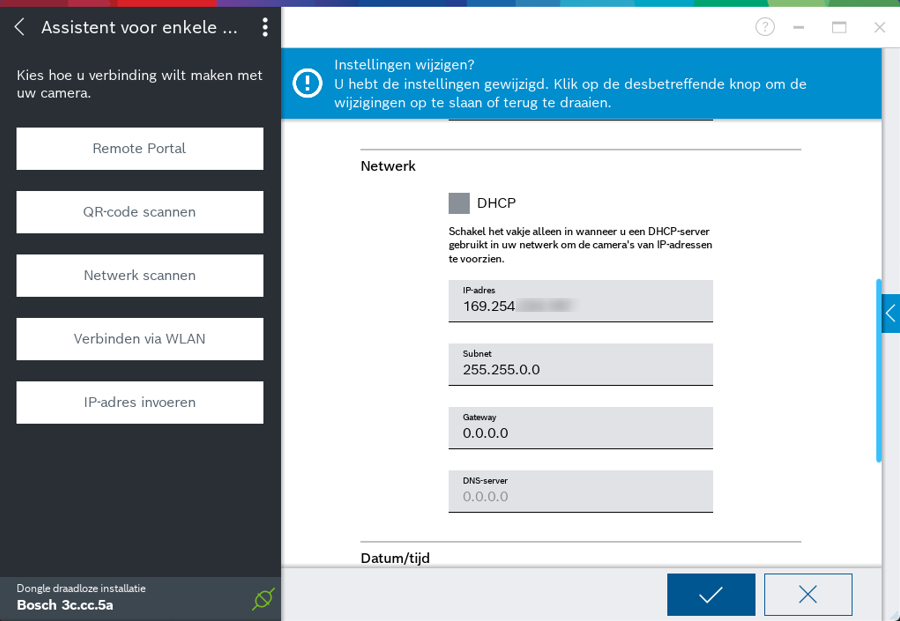Click the USB dongle connection status icon
The height and width of the screenshot is (621, 900).
[x=263, y=599]
